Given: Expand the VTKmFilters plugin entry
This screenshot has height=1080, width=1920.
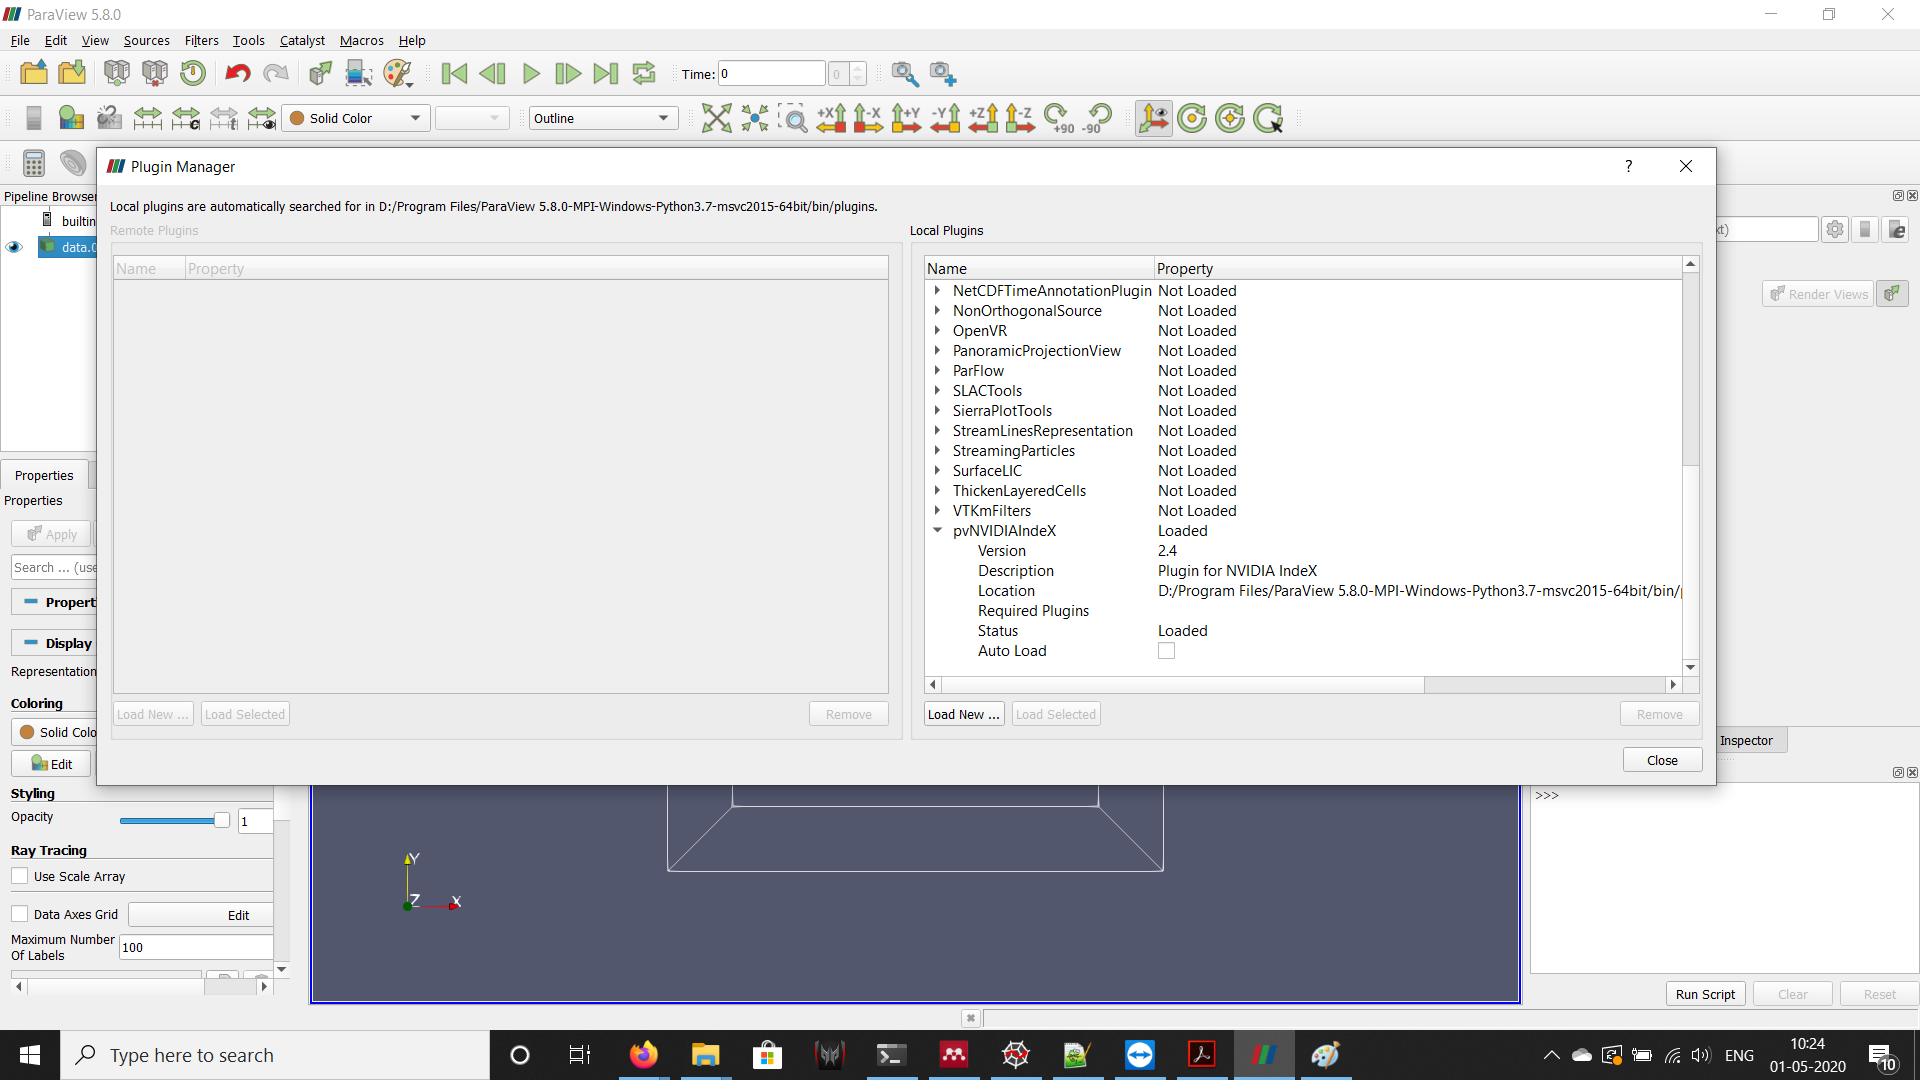Looking at the screenshot, I should 937,511.
